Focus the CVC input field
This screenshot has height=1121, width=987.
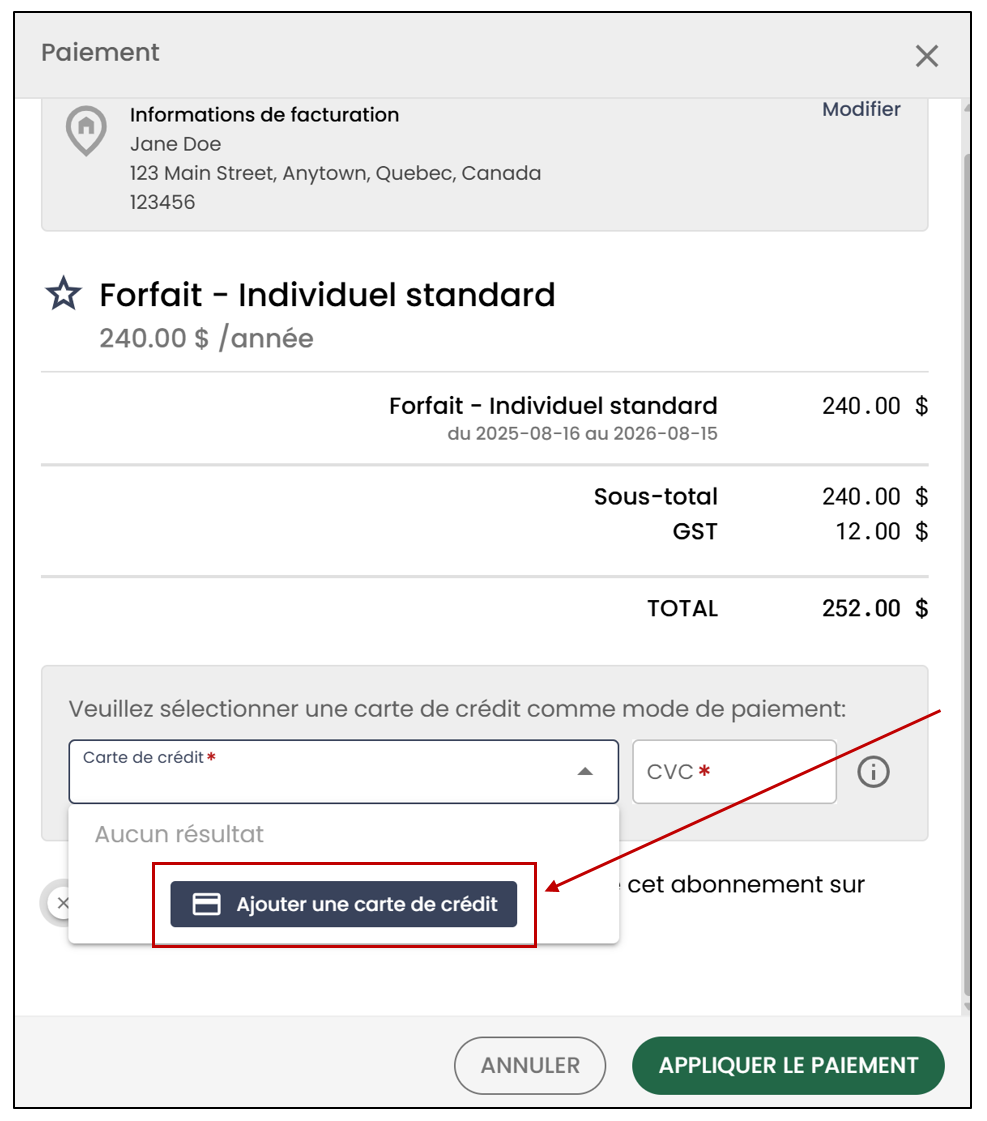point(734,771)
